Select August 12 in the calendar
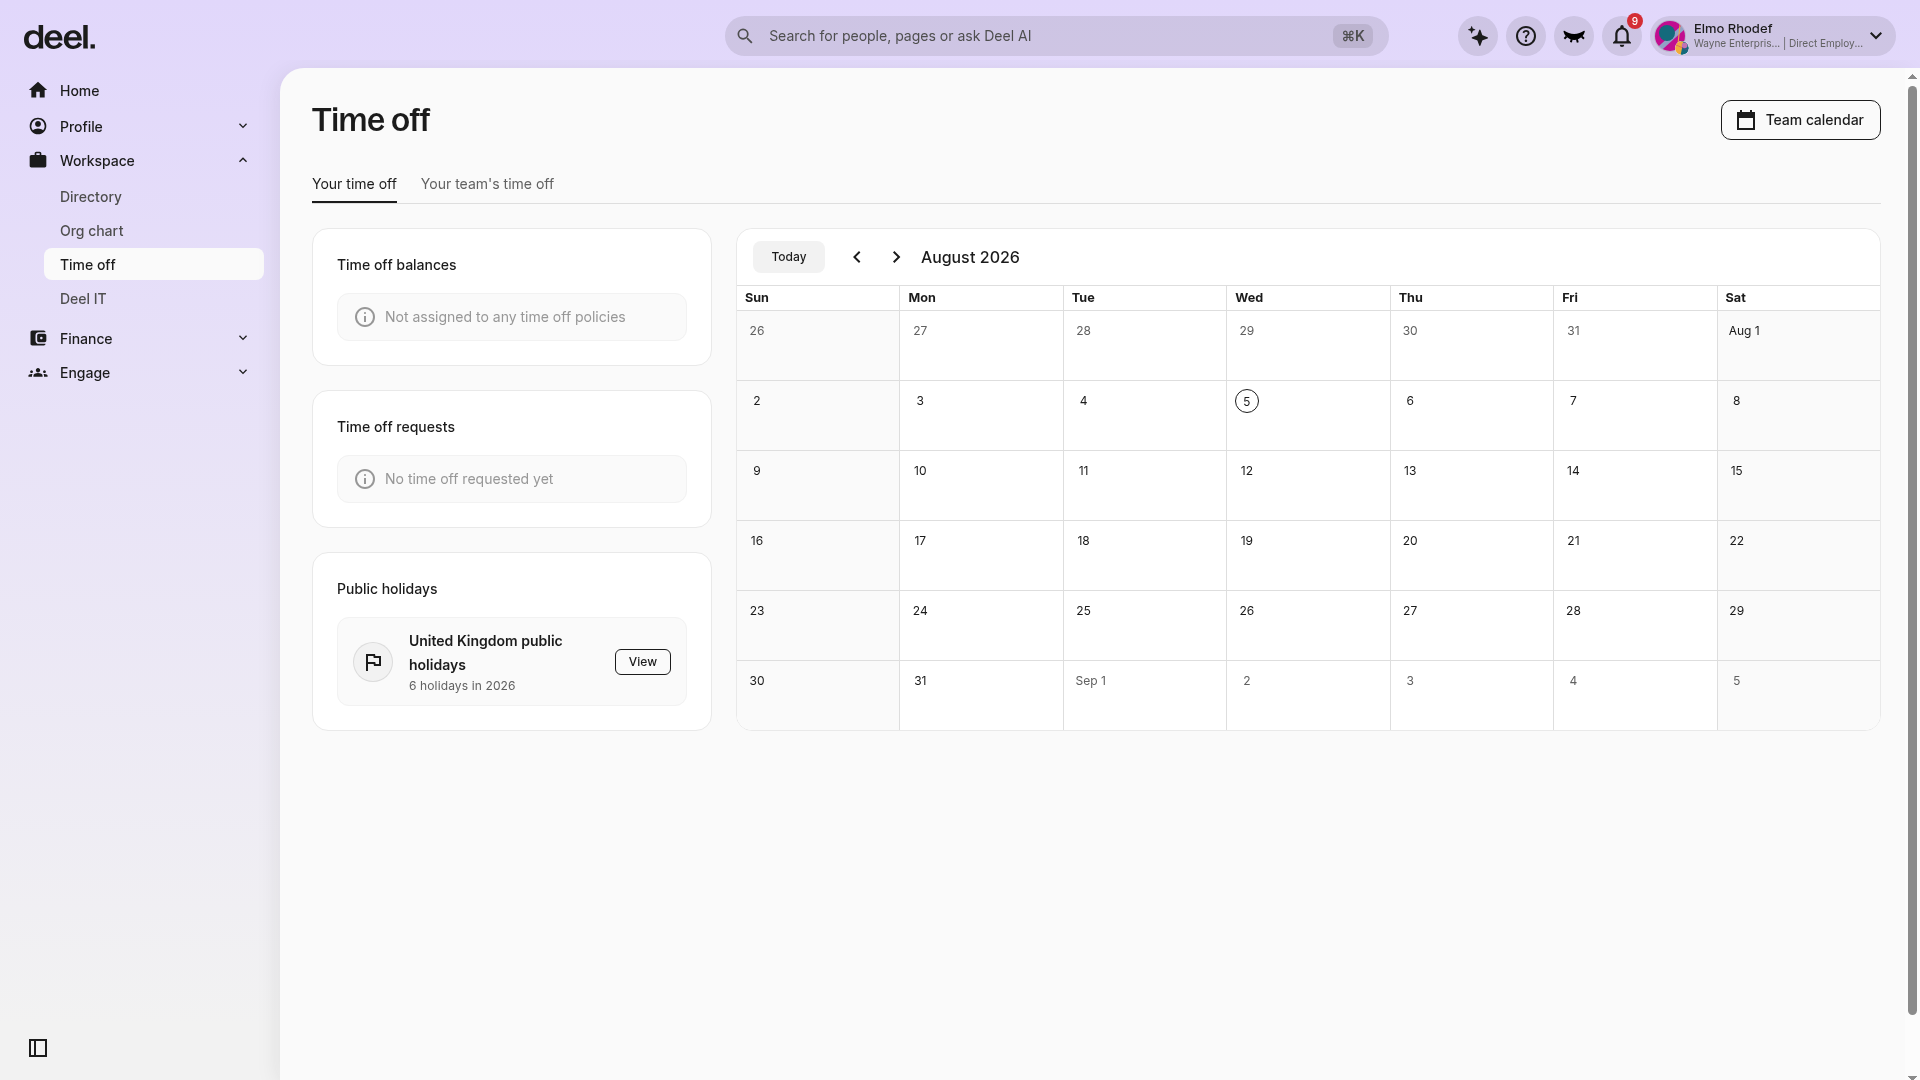This screenshot has width=1920, height=1080. (x=1247, y=471)
